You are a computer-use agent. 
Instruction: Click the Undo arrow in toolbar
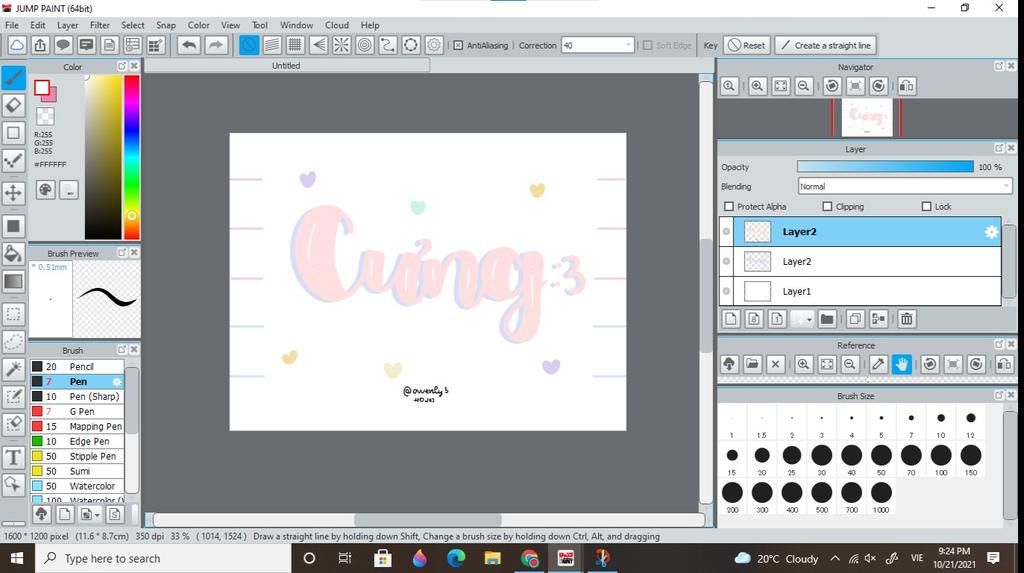pos(189,45)
